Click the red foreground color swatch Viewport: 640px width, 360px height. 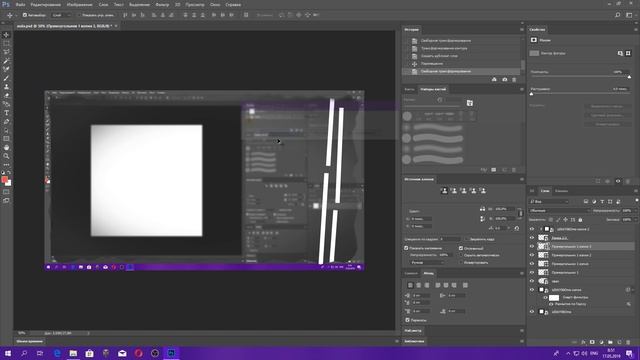4,180
